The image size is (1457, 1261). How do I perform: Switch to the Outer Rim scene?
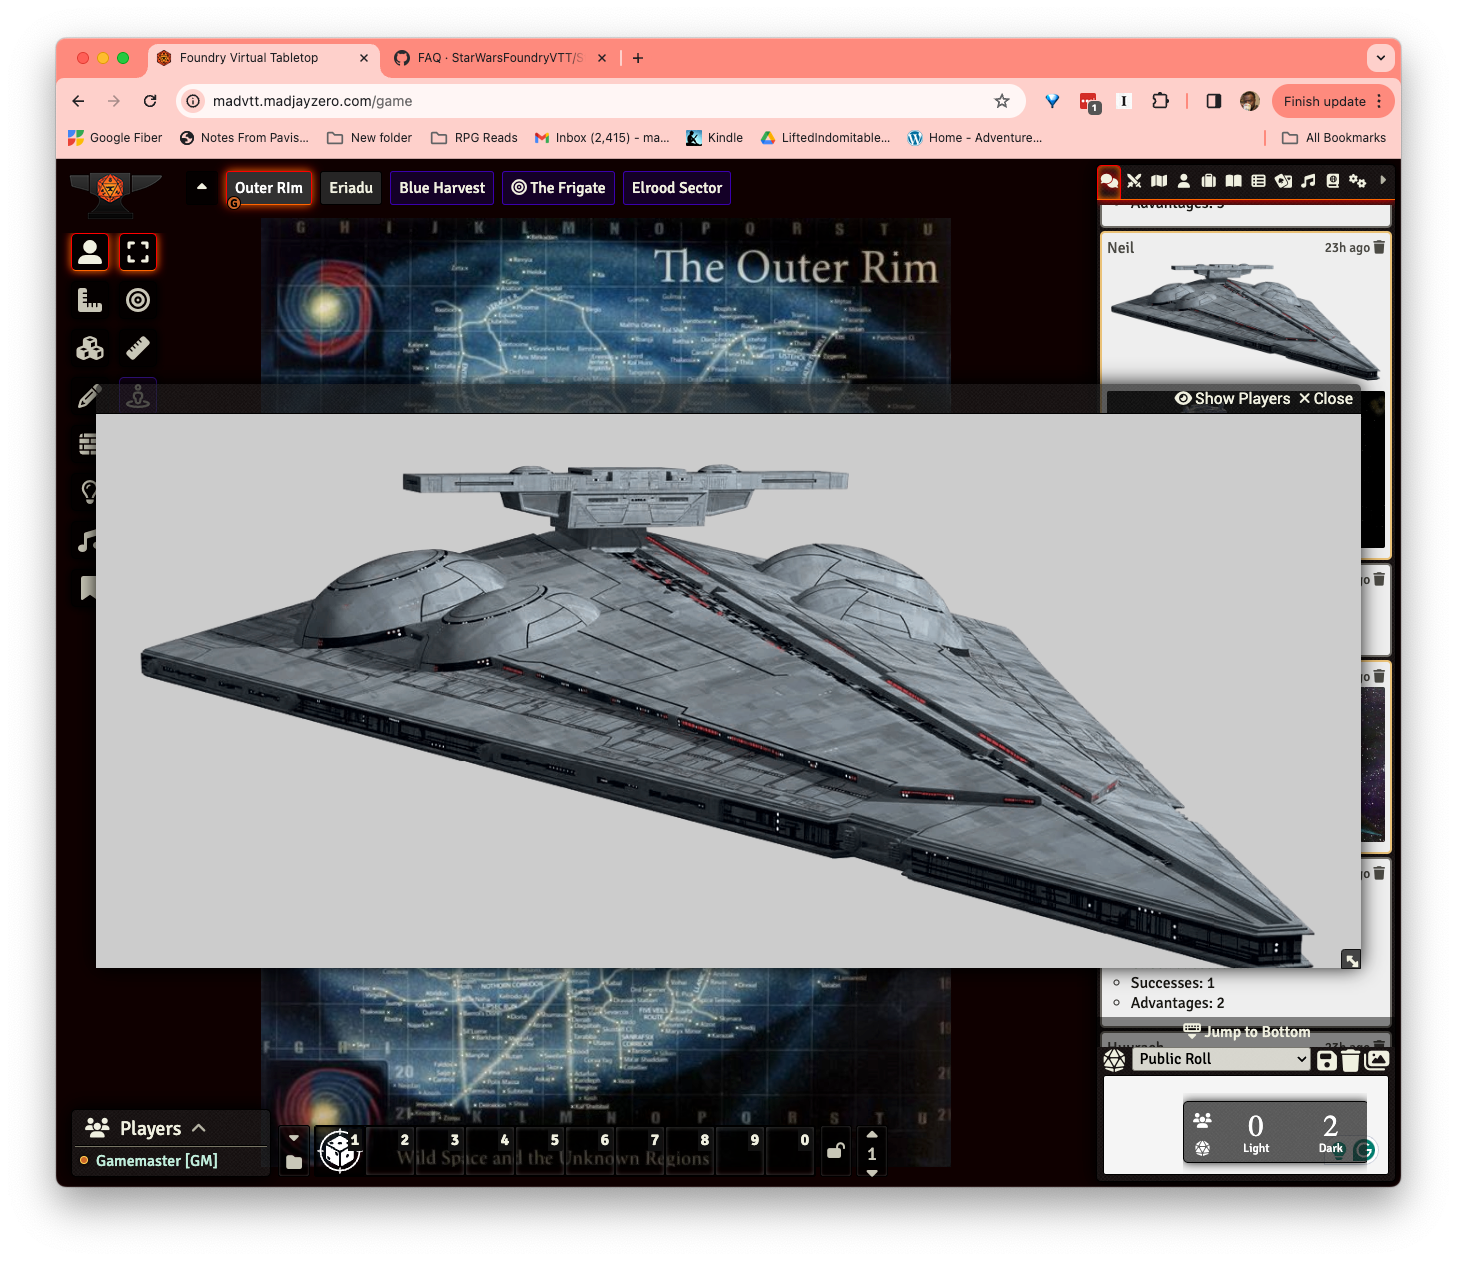268,188
